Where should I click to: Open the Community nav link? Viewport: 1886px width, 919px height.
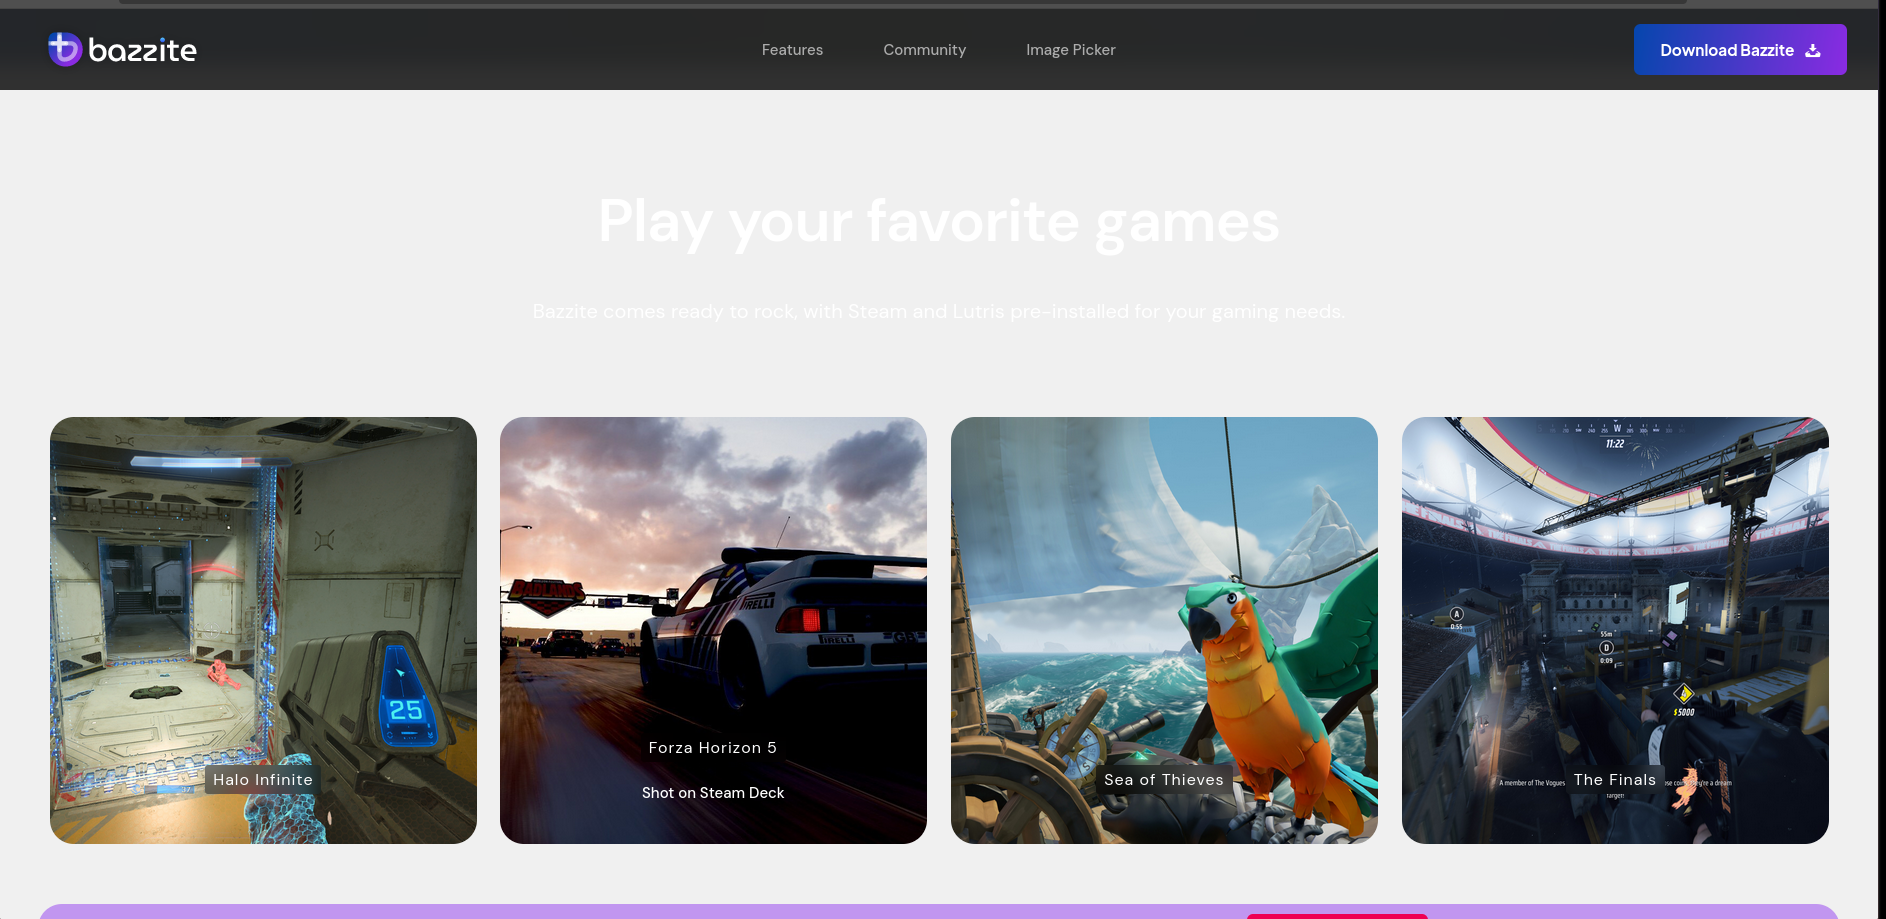pos(924,50)
